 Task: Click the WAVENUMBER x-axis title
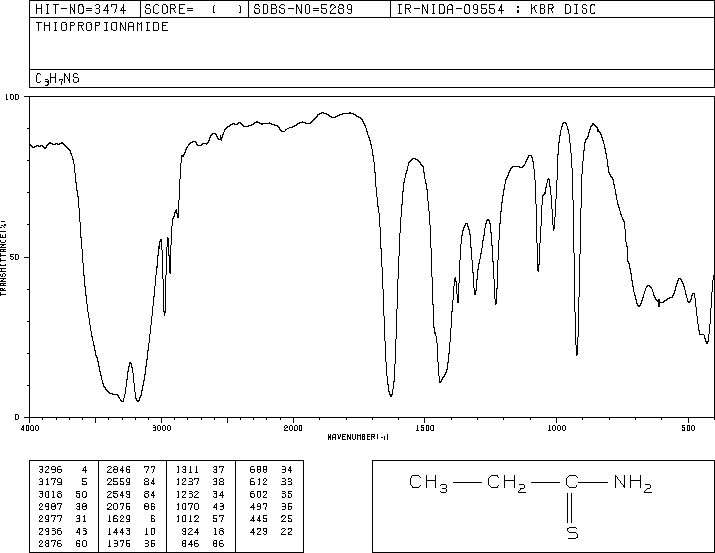358,437
